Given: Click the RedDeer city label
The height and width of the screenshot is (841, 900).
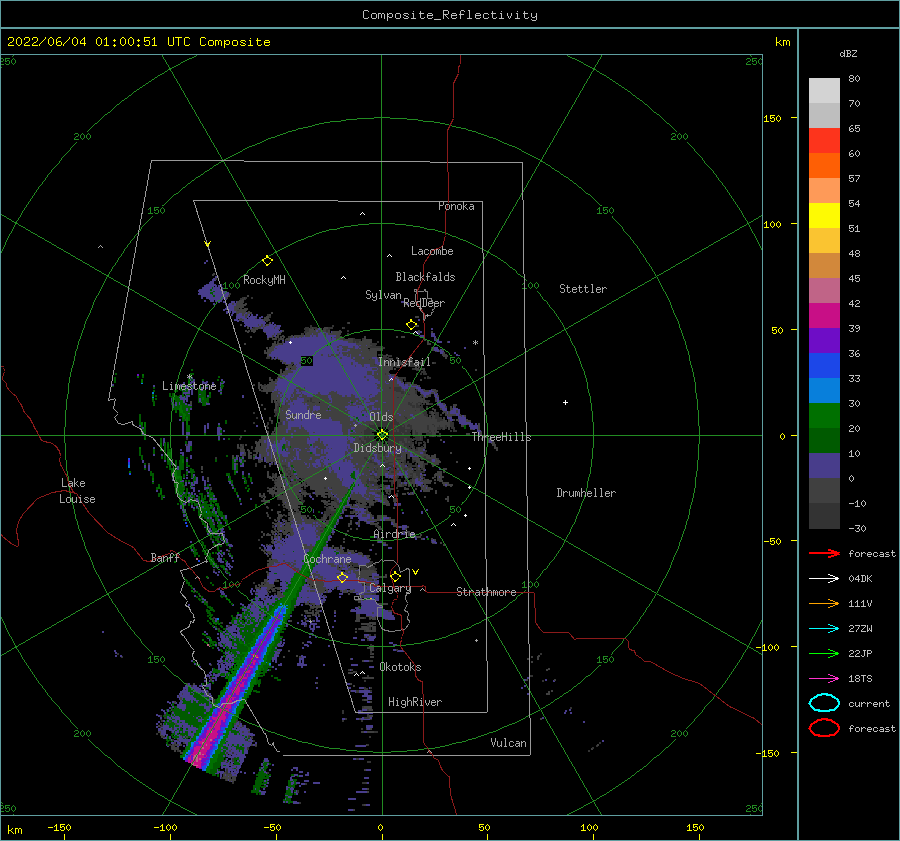Looking at the screenshot, I should tap(424, 303).
